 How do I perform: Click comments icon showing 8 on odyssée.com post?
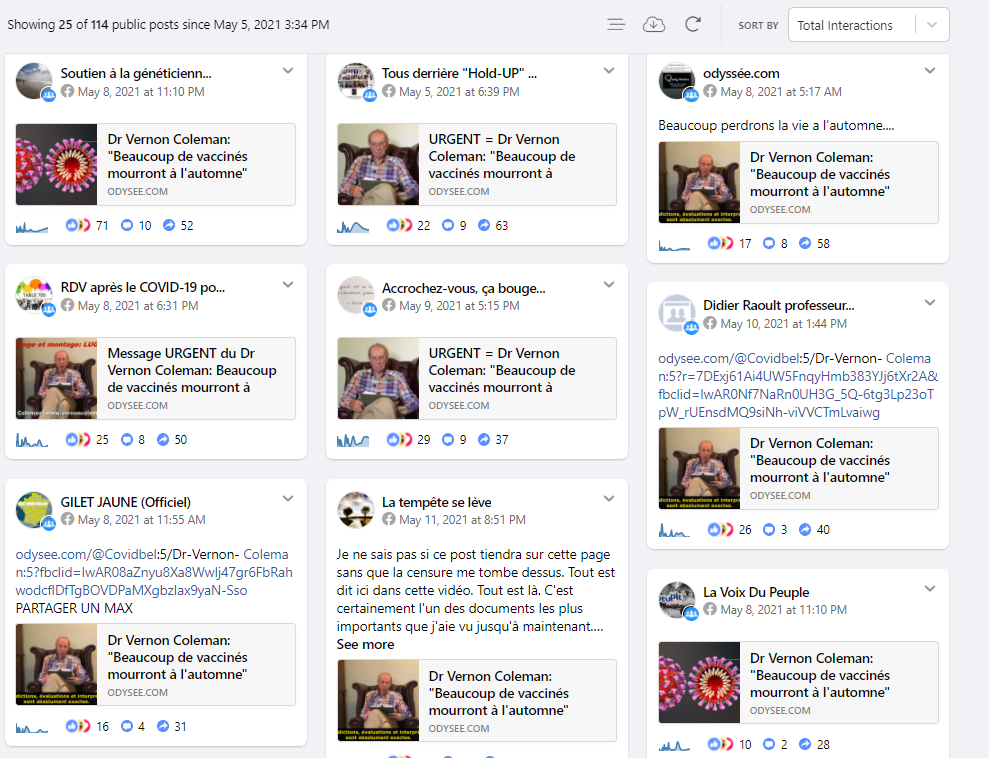click(769, 243)
